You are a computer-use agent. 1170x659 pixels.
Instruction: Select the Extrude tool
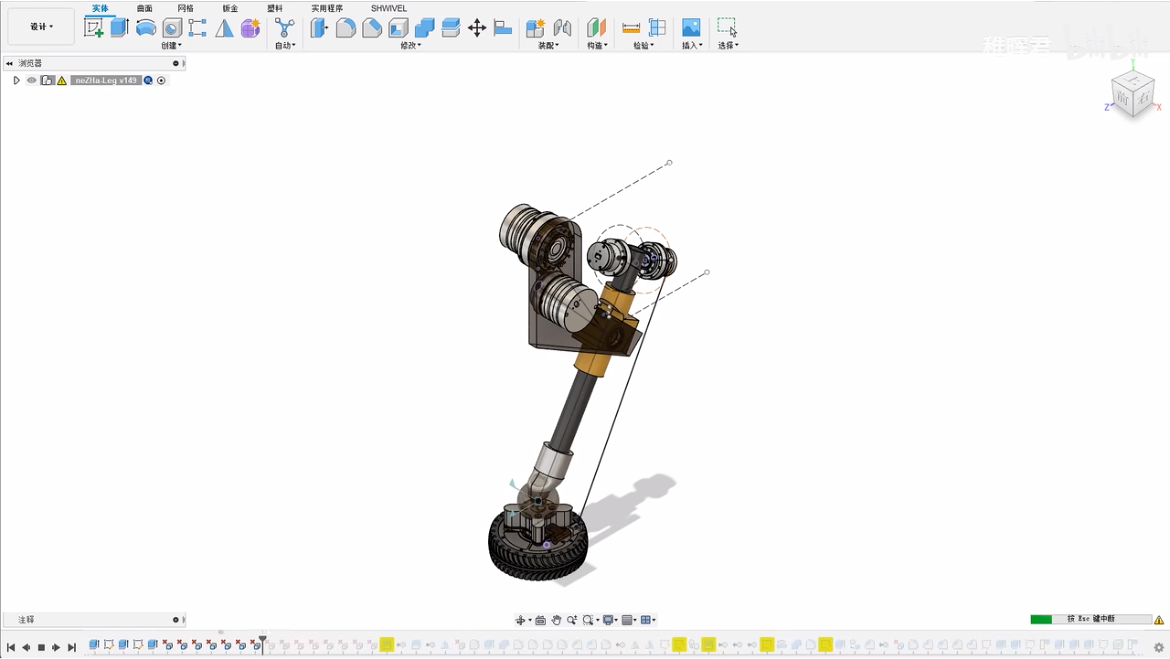pyautogui.click(x=119, y=28)
